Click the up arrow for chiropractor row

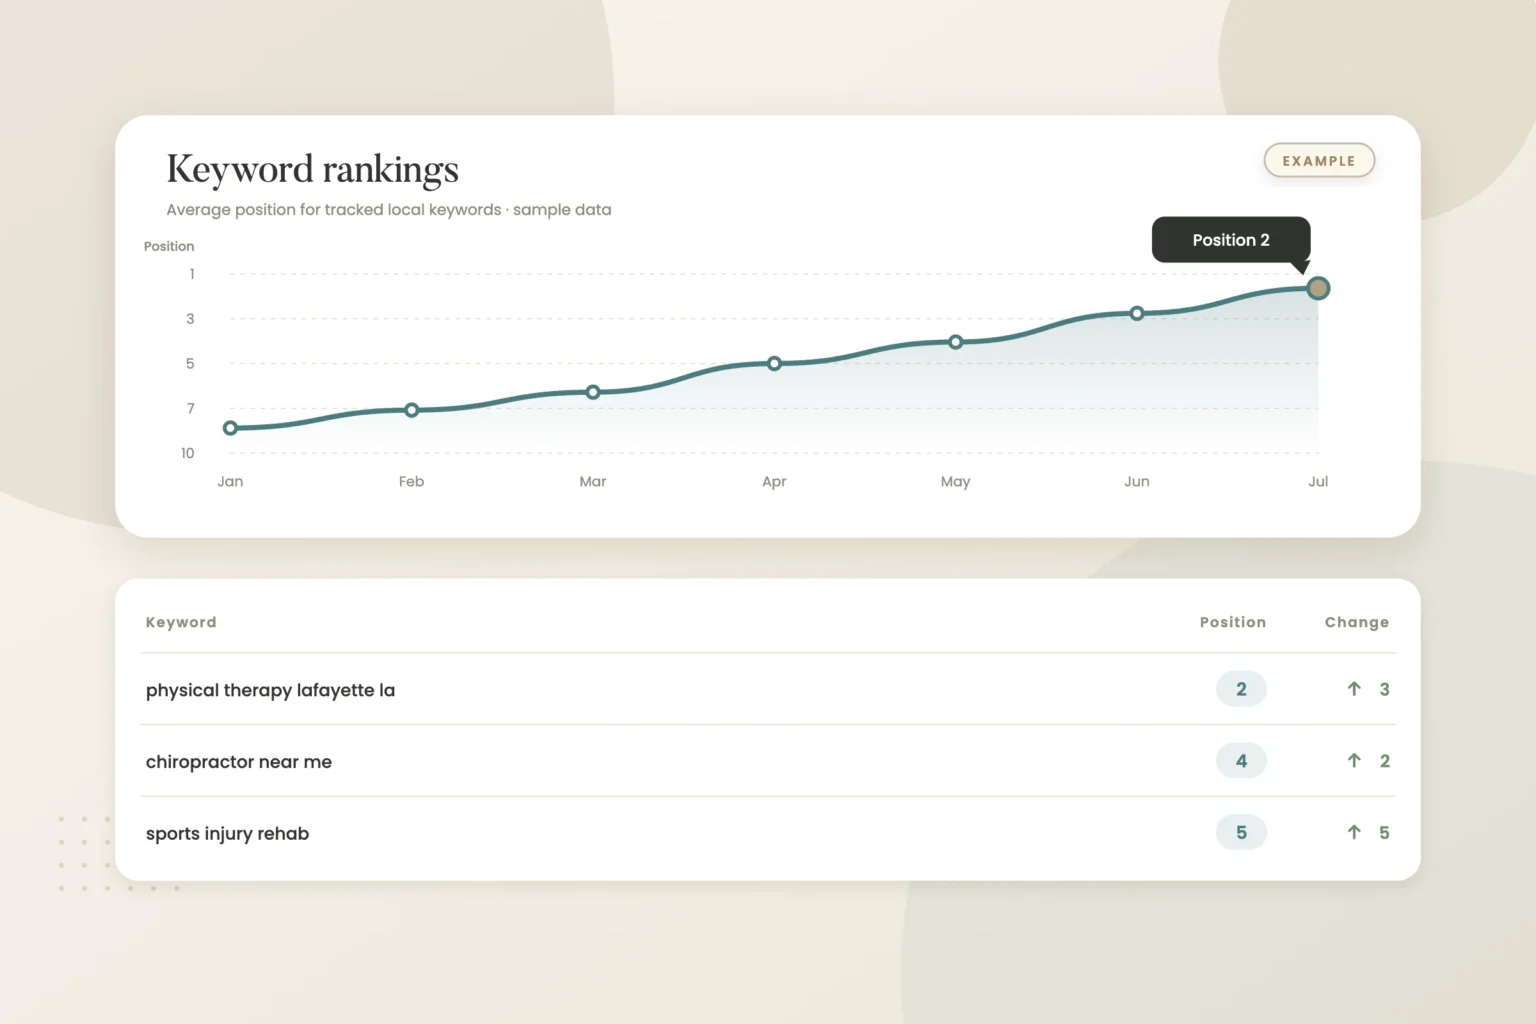1354,761
